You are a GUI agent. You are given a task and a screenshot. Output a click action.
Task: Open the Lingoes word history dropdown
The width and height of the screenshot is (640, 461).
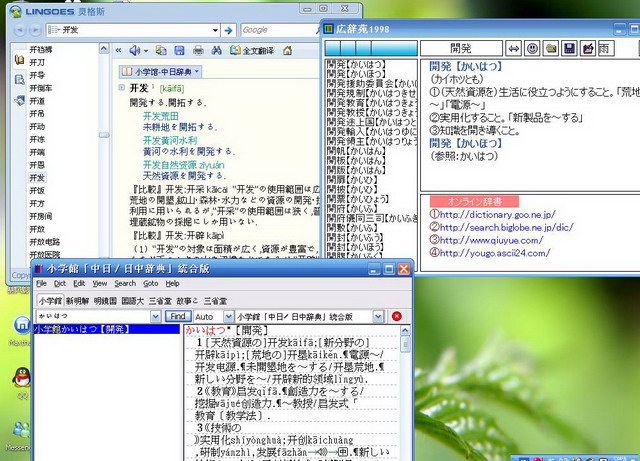coord(215,30)
